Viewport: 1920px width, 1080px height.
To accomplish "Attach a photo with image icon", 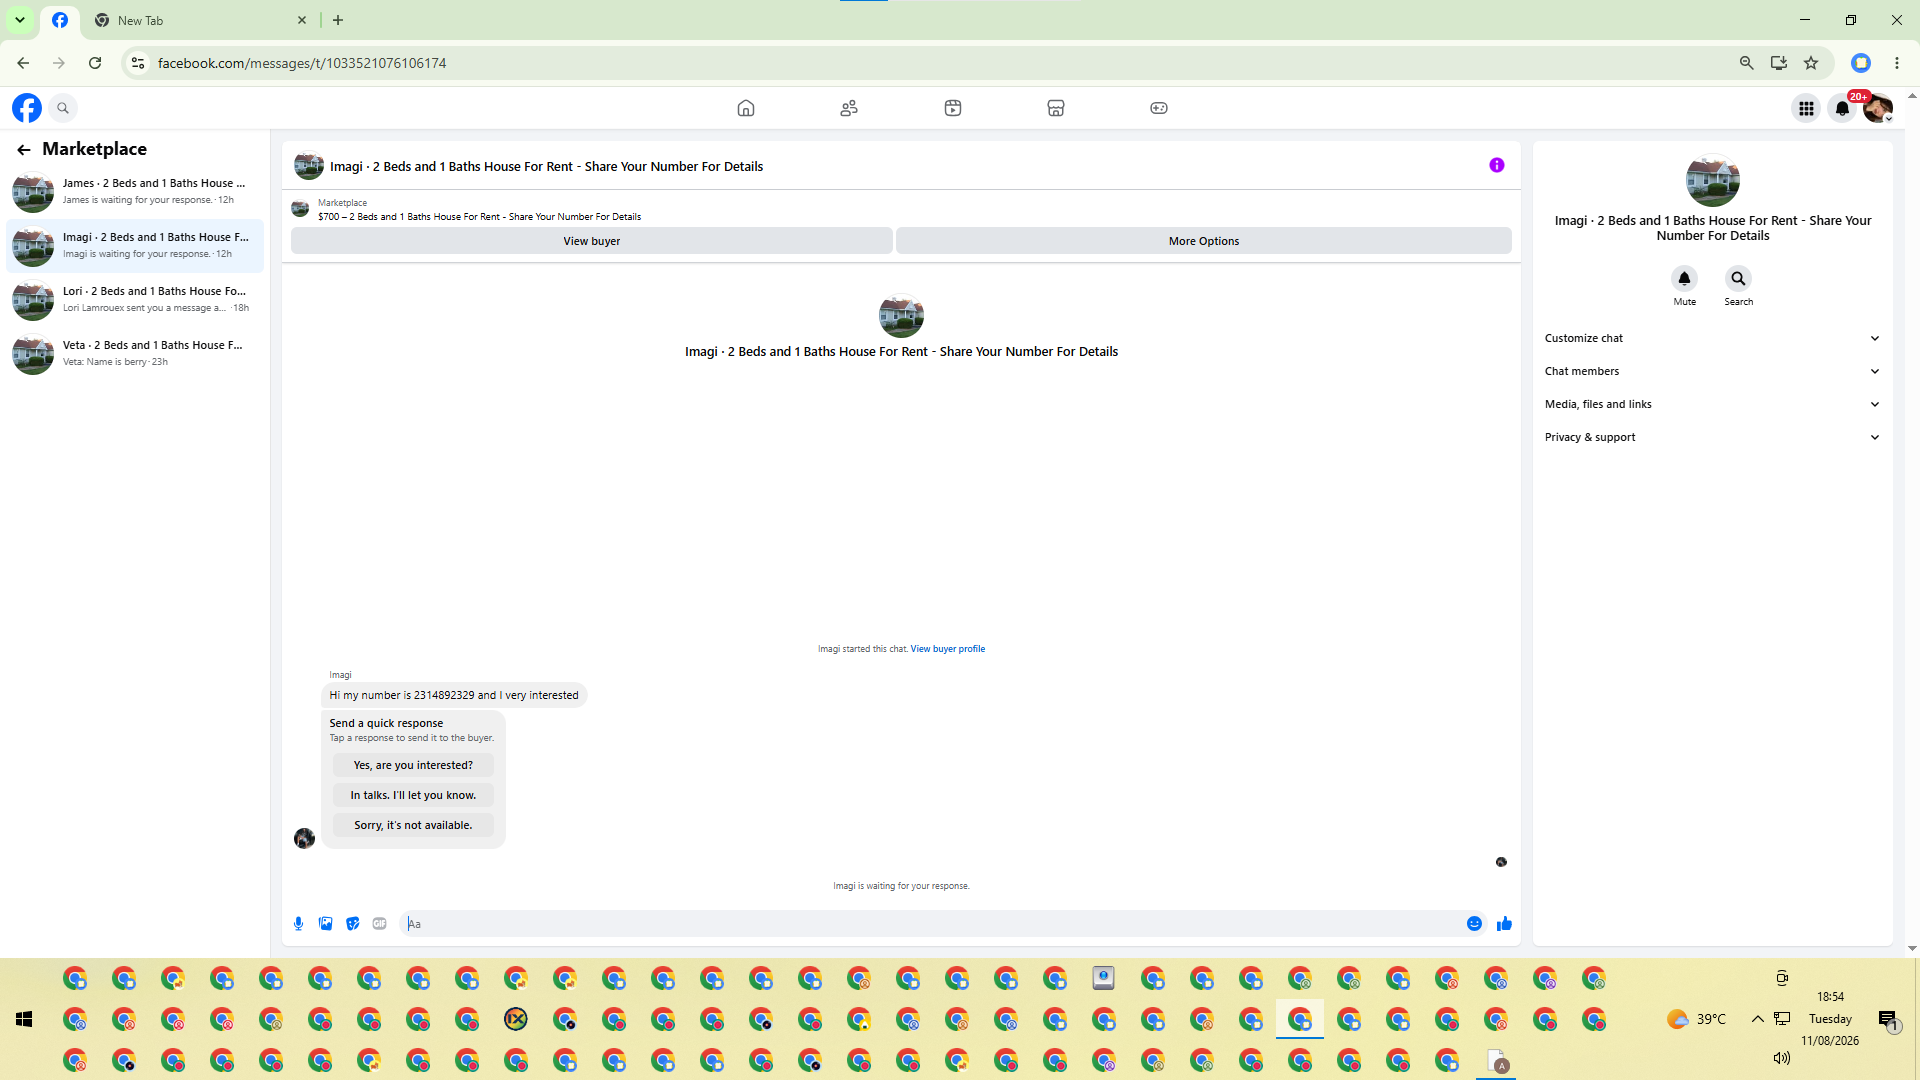I will point(325,924).
